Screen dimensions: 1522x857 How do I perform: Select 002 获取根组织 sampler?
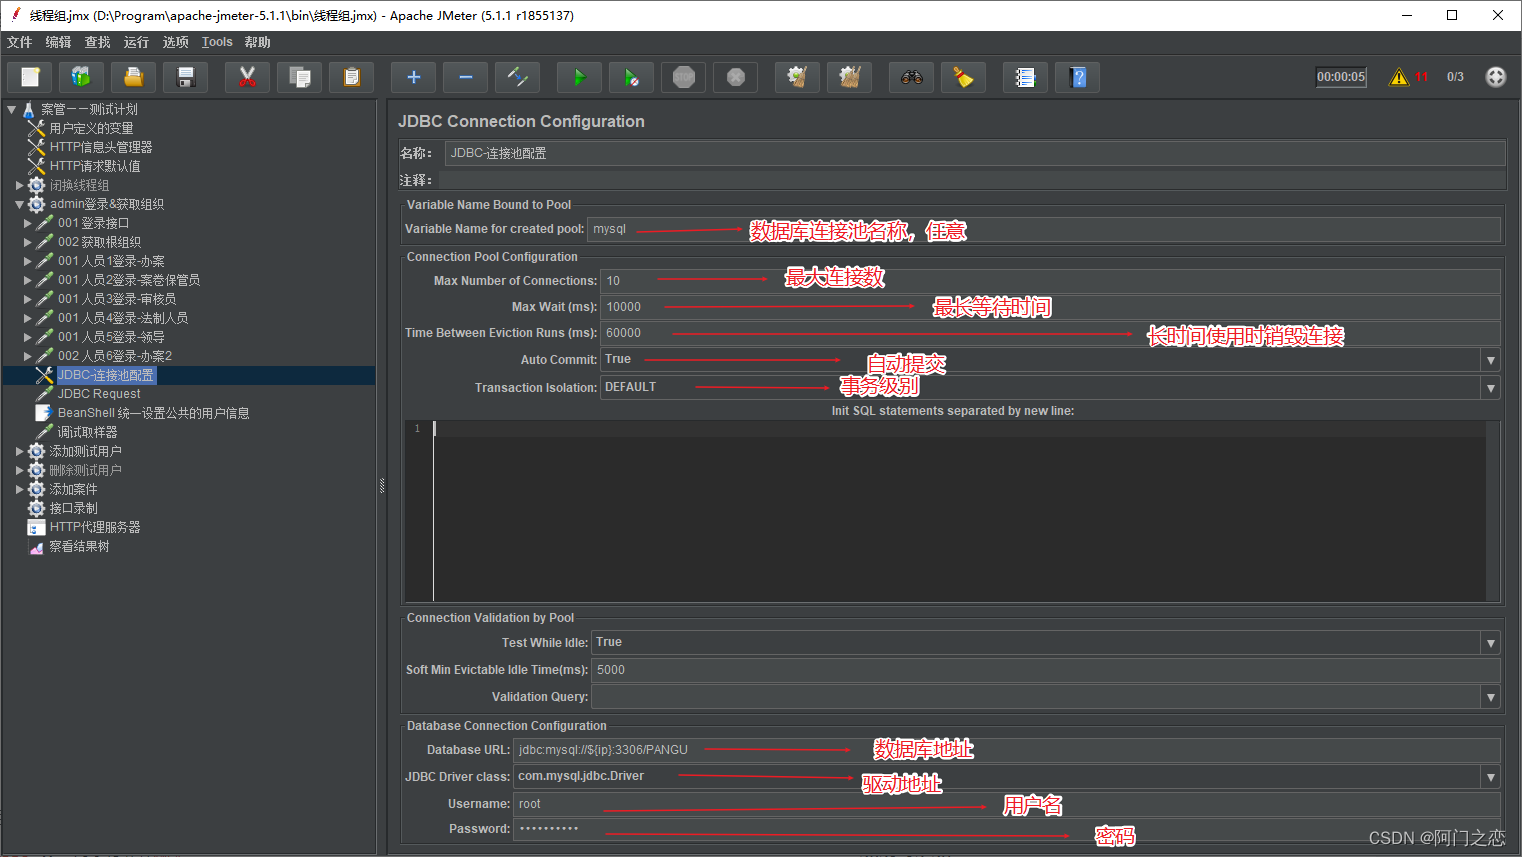click(99, 242)
